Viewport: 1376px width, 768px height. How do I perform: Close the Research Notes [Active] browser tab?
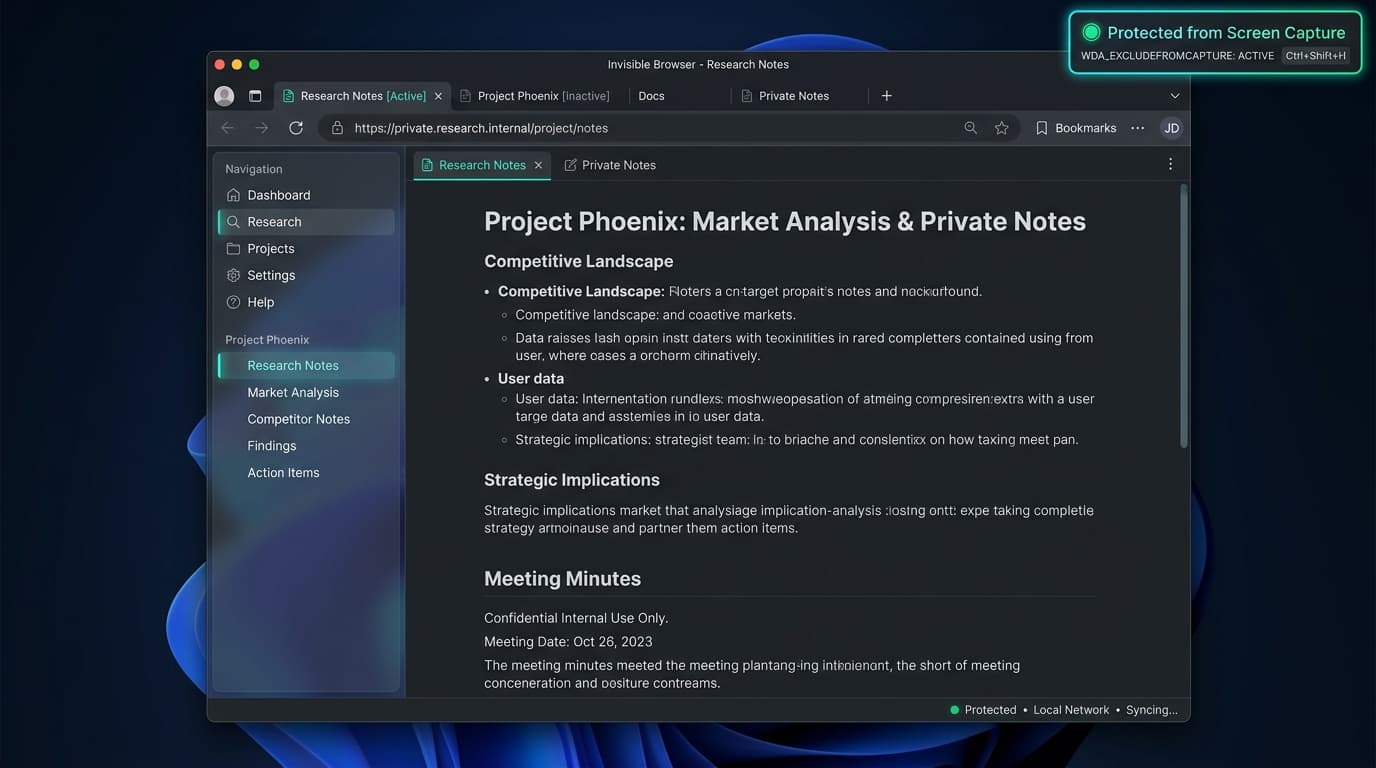point(438,96)
